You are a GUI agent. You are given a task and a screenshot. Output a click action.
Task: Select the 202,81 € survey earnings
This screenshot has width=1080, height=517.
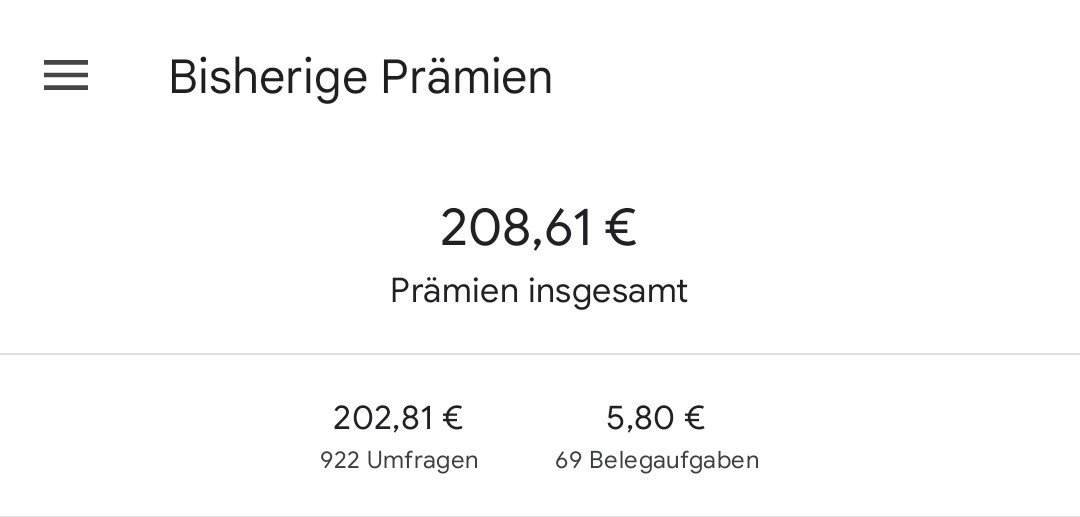[x=398, y=417]
